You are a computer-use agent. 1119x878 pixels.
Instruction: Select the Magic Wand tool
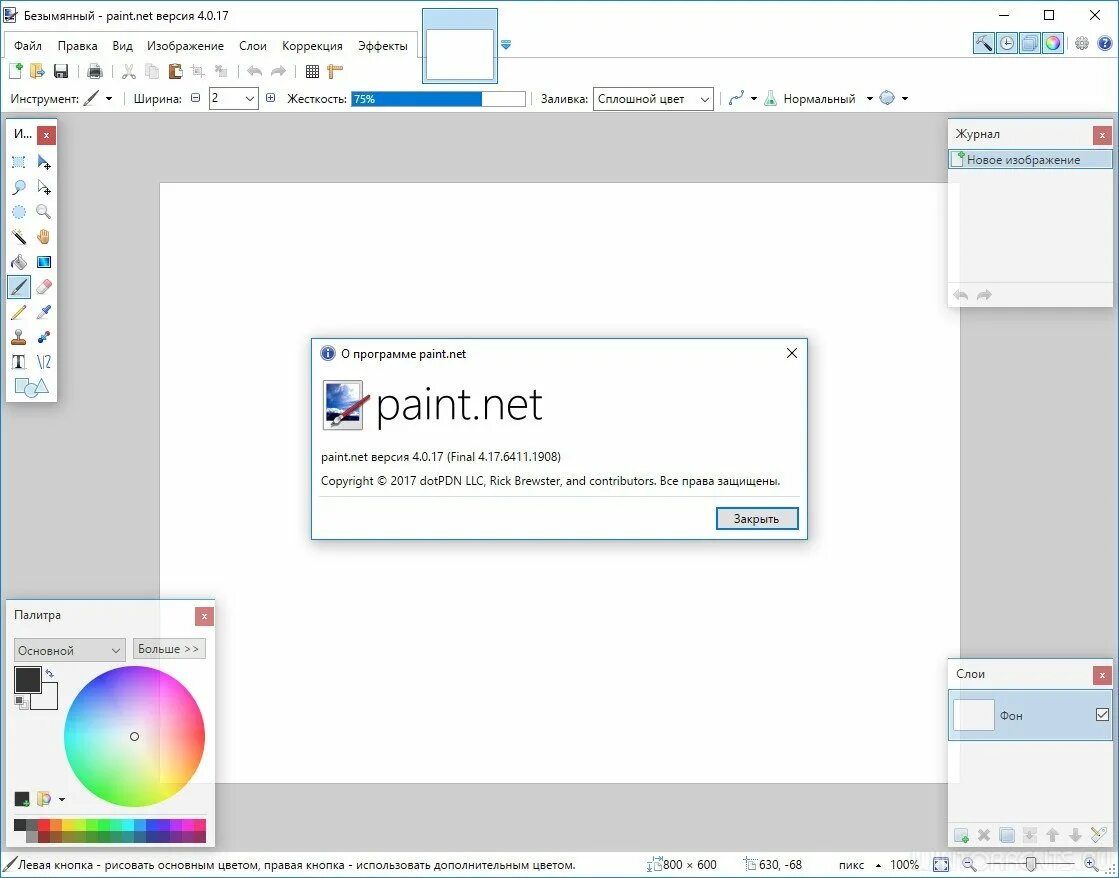pos(19,237)
